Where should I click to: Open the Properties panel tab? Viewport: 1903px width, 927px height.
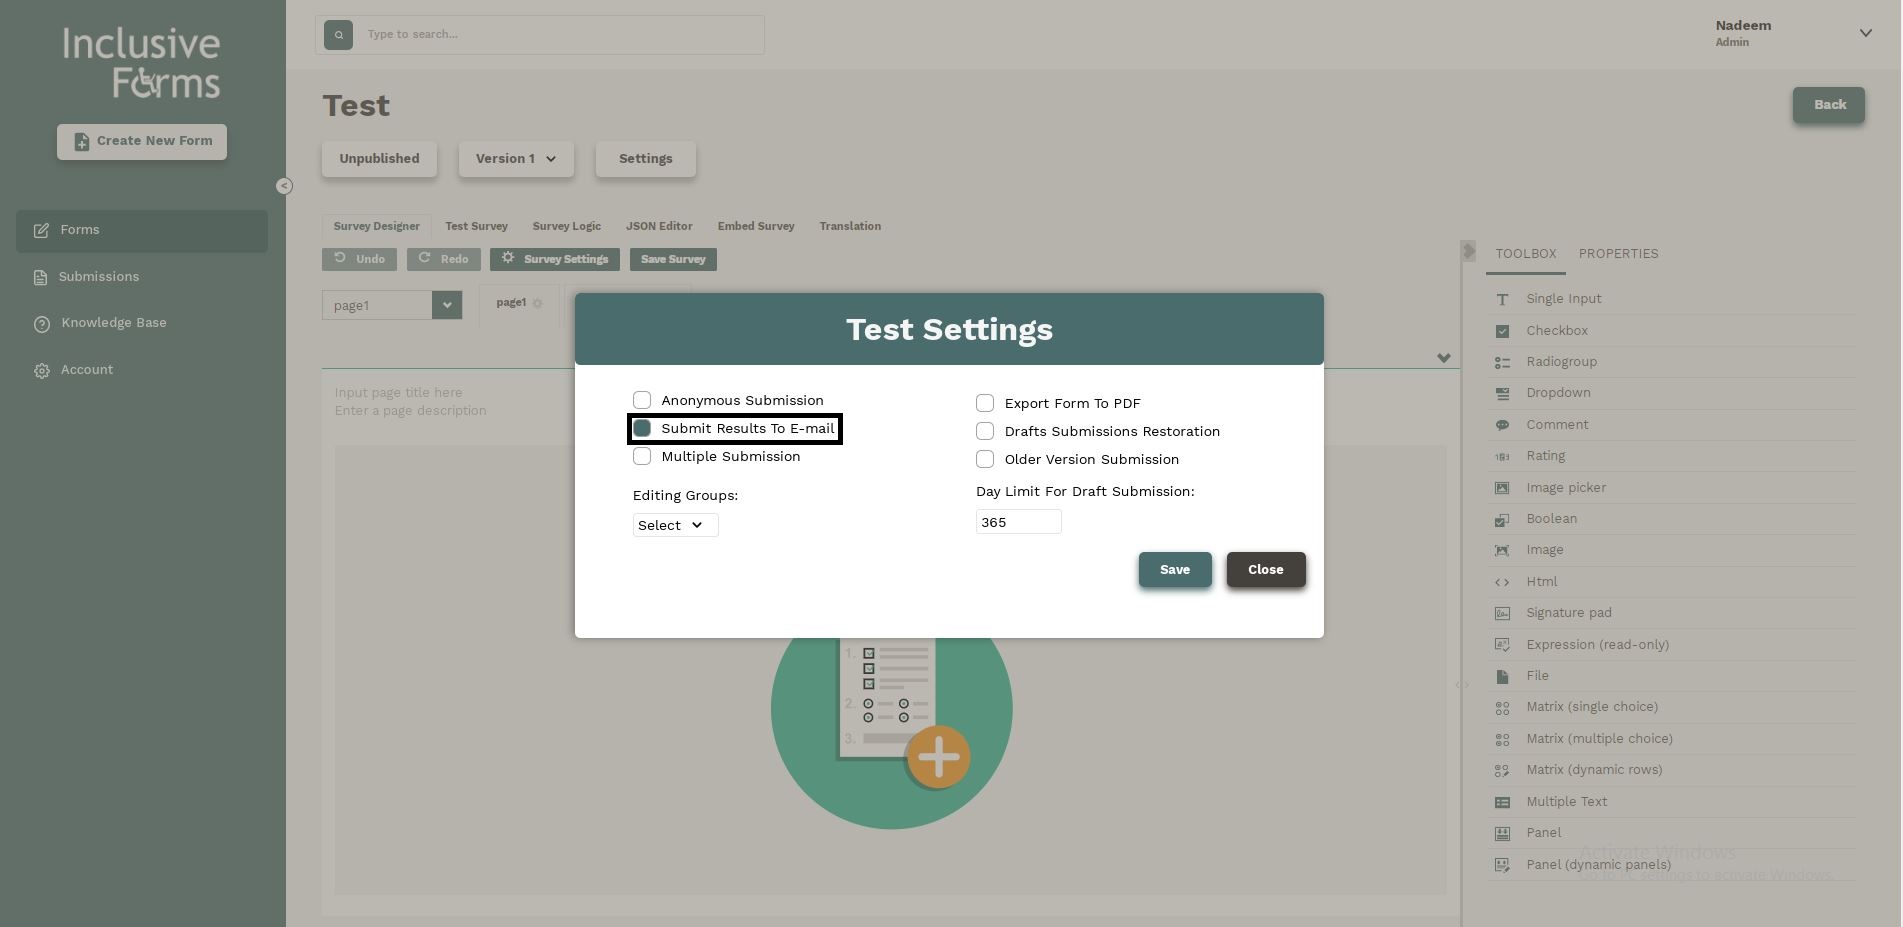pyautogui.click(x=1618, y=253)
